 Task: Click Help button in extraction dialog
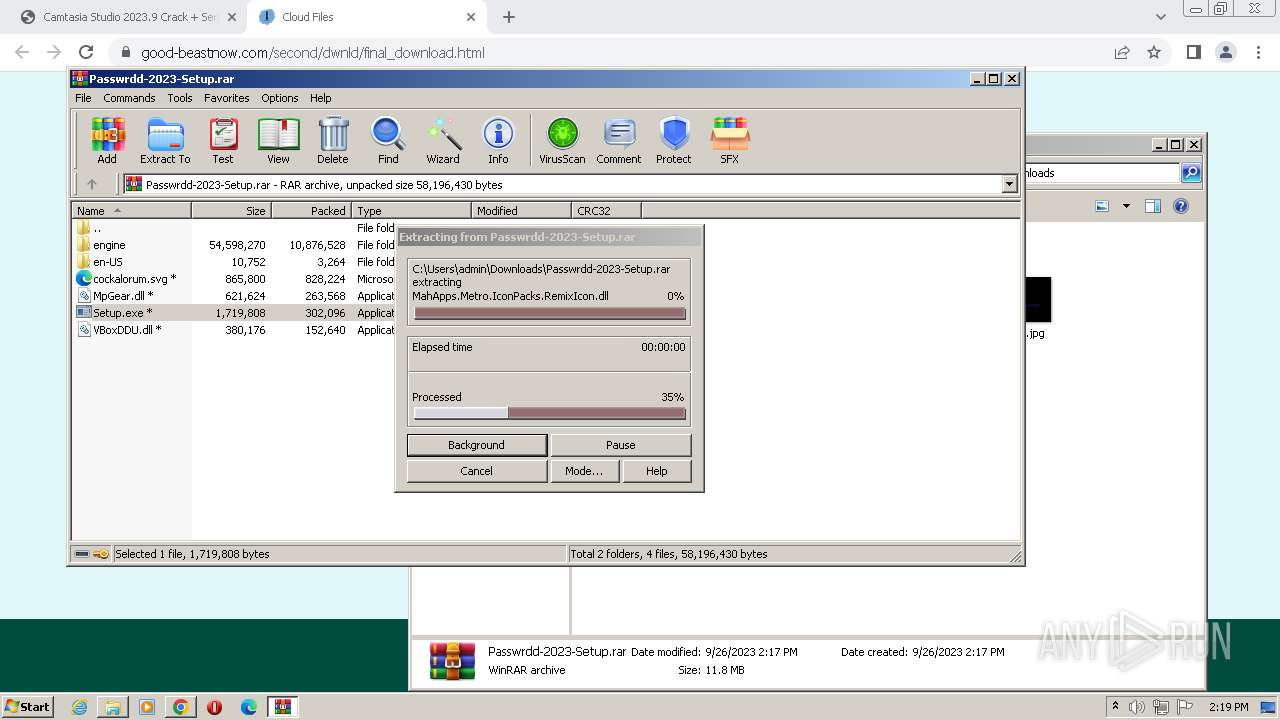[x=657, y=471]
